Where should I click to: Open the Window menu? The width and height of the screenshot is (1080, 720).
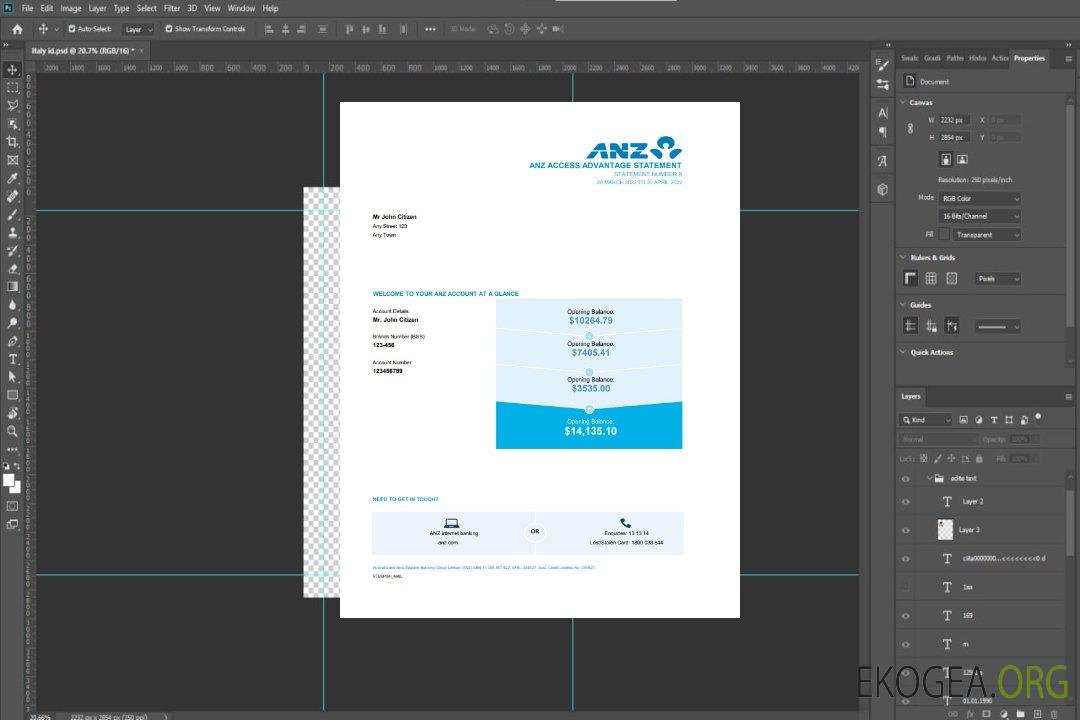[x=241, y=8]
